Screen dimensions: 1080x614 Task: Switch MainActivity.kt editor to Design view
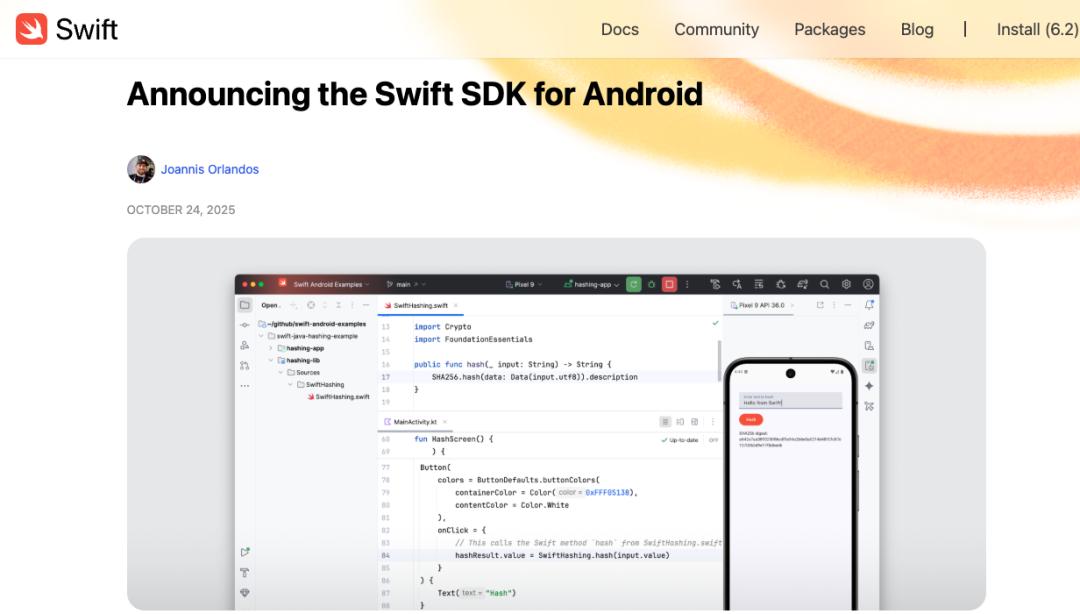pyautogui.click(x=695, y=422)
